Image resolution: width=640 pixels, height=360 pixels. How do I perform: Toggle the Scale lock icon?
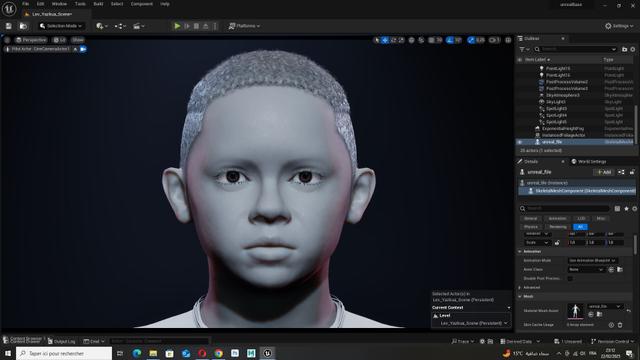[x=557, y=242]
